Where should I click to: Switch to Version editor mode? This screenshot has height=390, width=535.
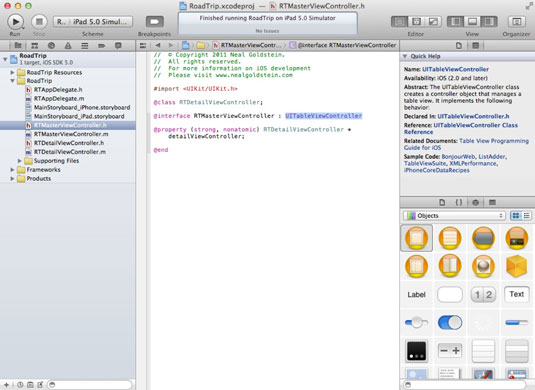point(433,22)
